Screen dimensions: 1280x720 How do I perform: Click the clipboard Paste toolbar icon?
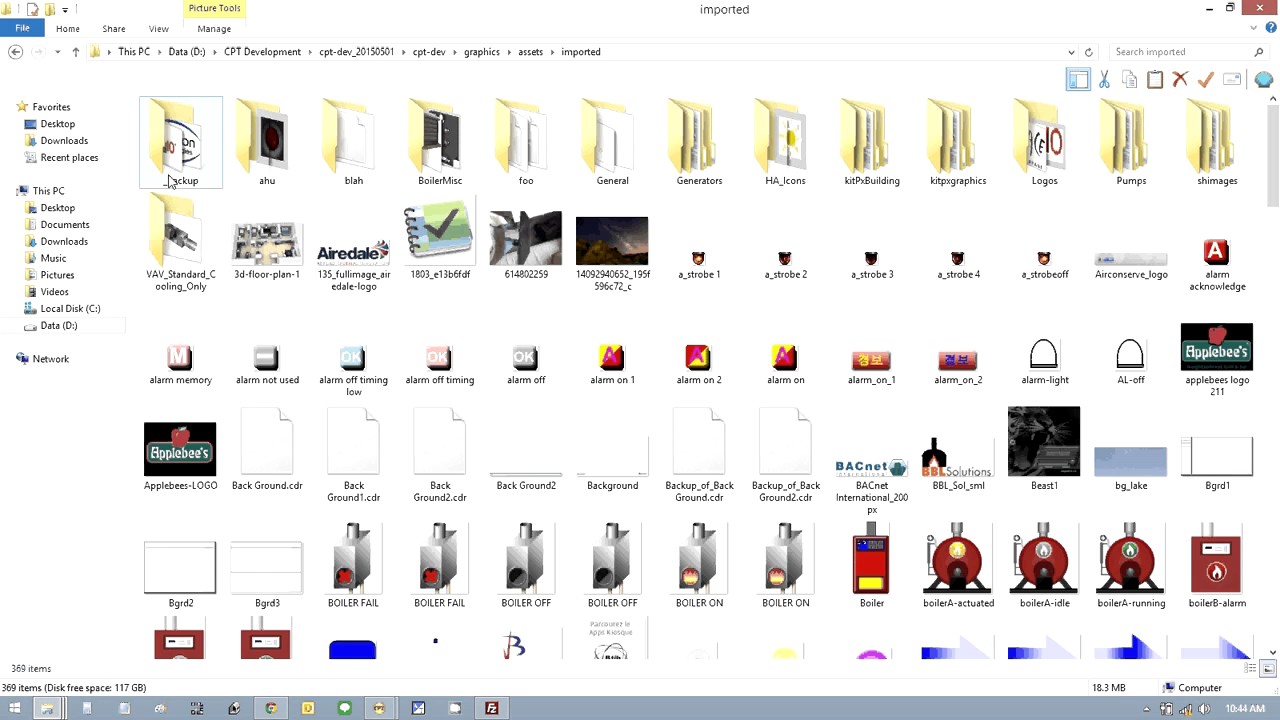[x=1155, y=80]
